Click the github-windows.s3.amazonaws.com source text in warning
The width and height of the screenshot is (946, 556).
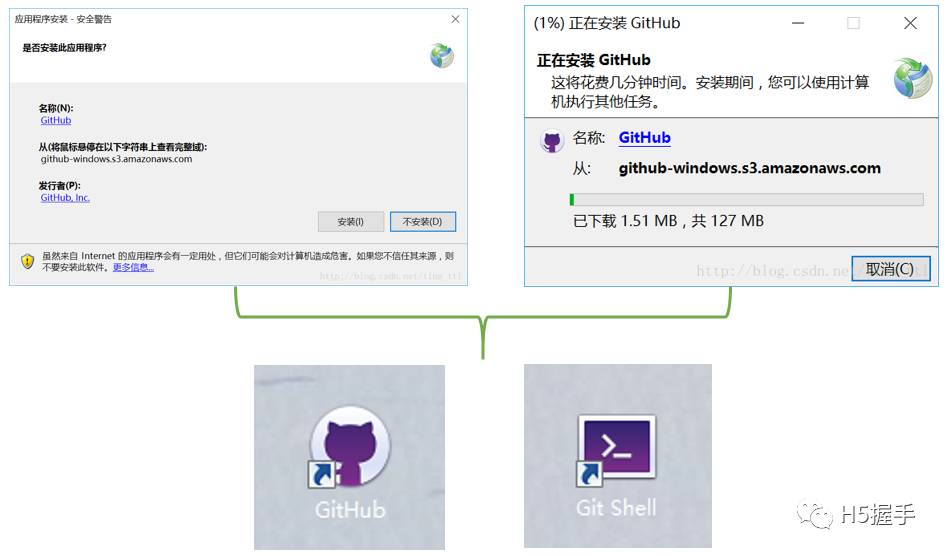click(x=116, y=159)
